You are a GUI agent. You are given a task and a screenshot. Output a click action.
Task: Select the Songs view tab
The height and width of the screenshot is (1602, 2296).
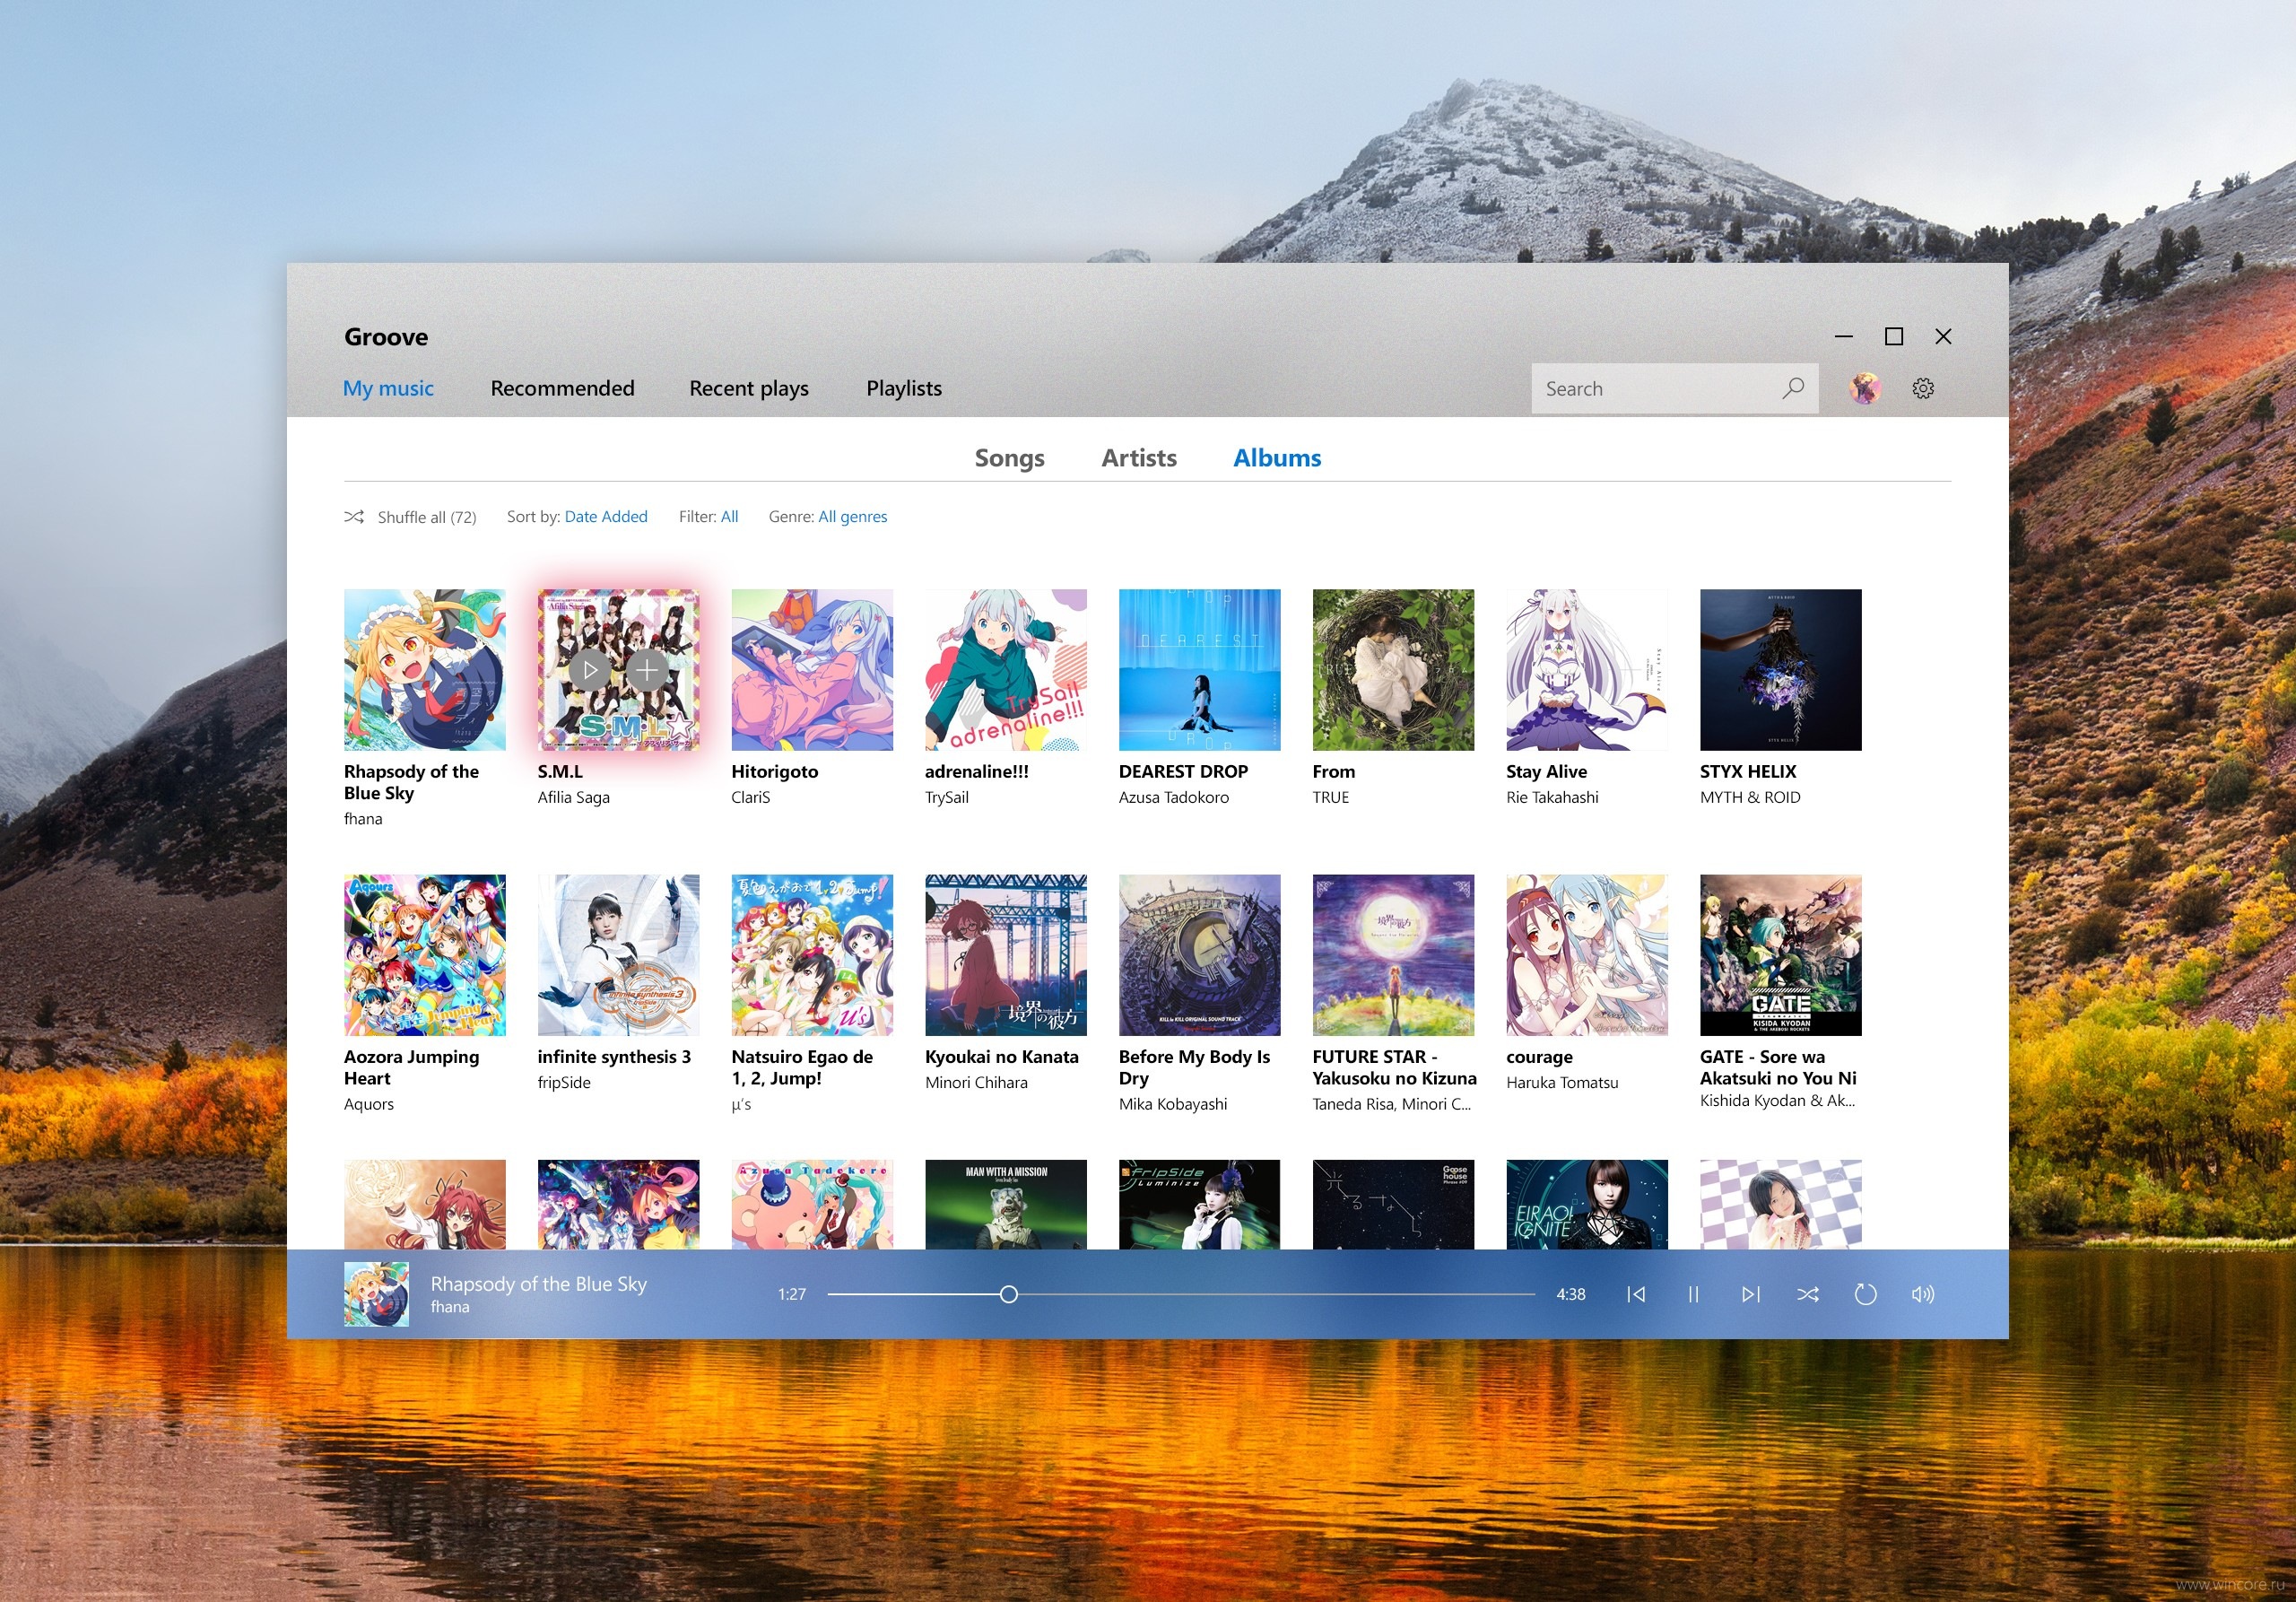1009,458
